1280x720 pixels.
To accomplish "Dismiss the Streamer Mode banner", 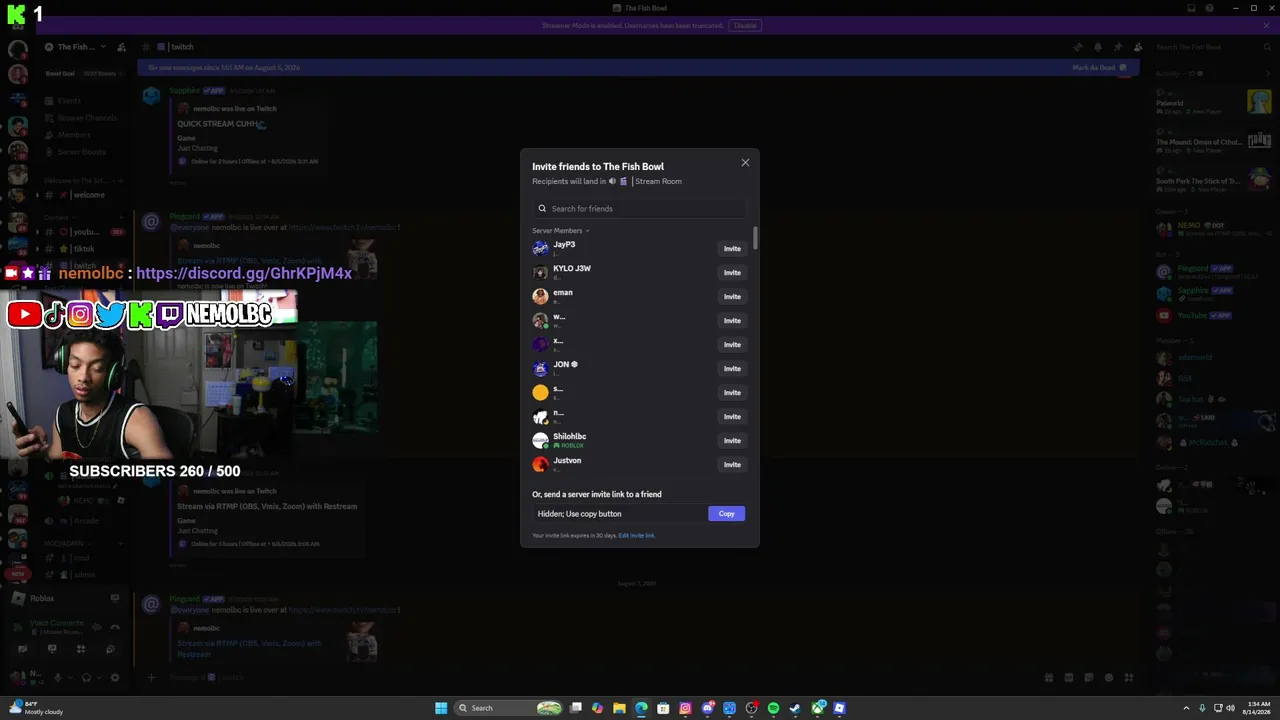I will pyautogui.click(x=1266, y=25).
